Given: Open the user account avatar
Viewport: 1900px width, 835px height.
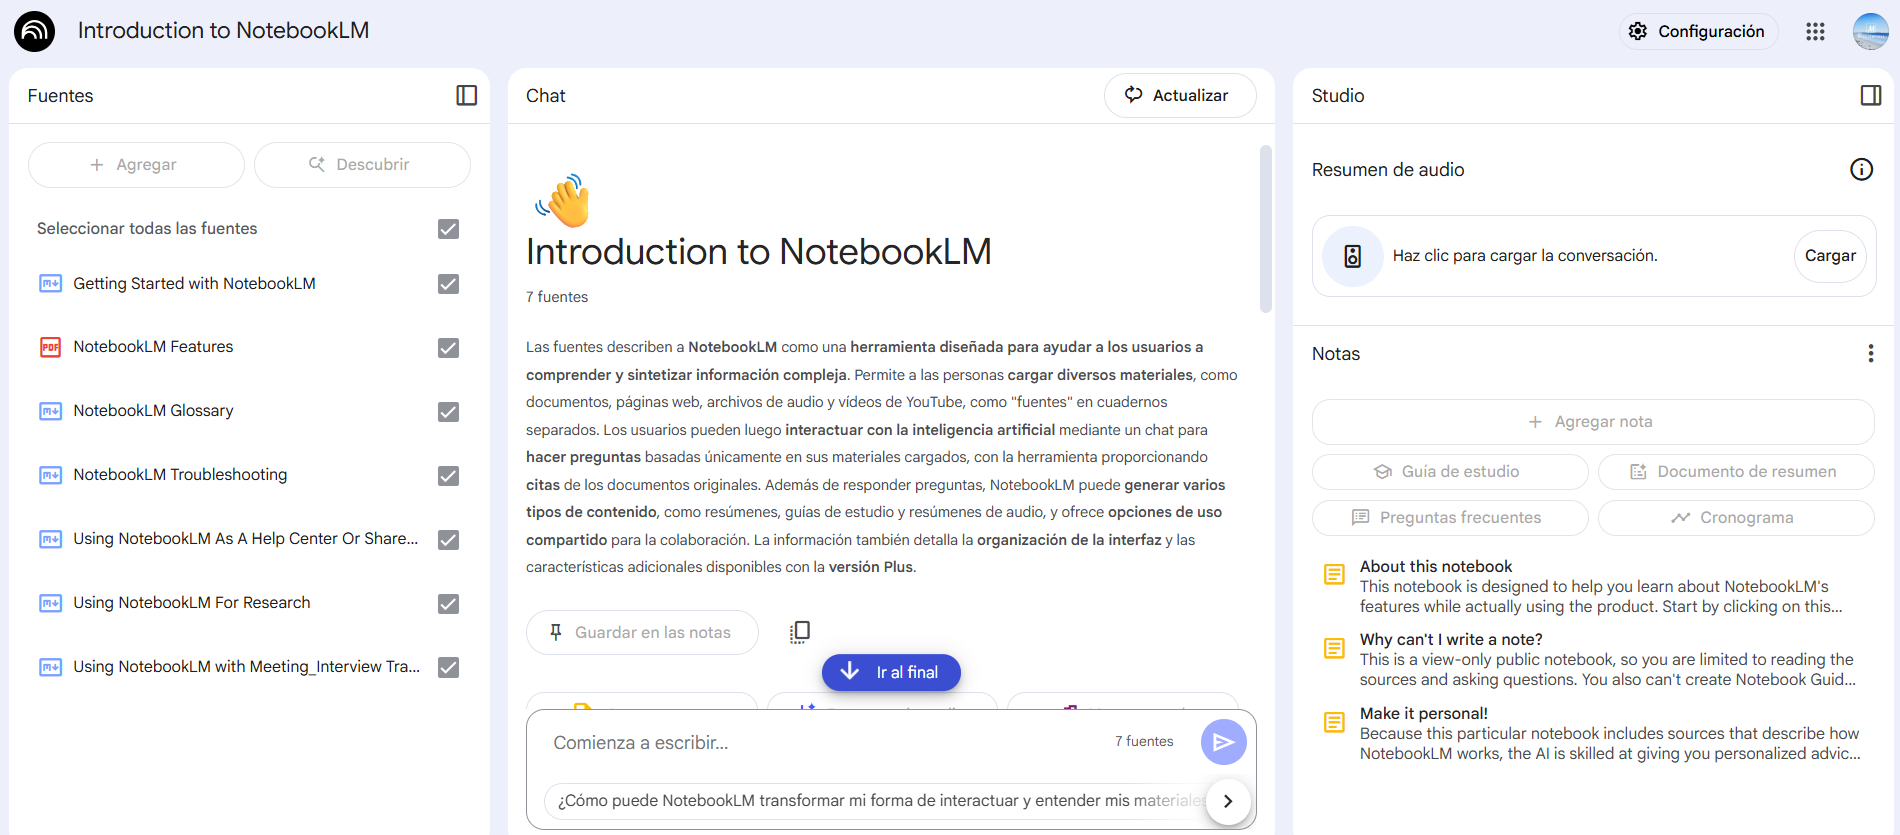Looking at the screenshot, I should (1870, 31).
